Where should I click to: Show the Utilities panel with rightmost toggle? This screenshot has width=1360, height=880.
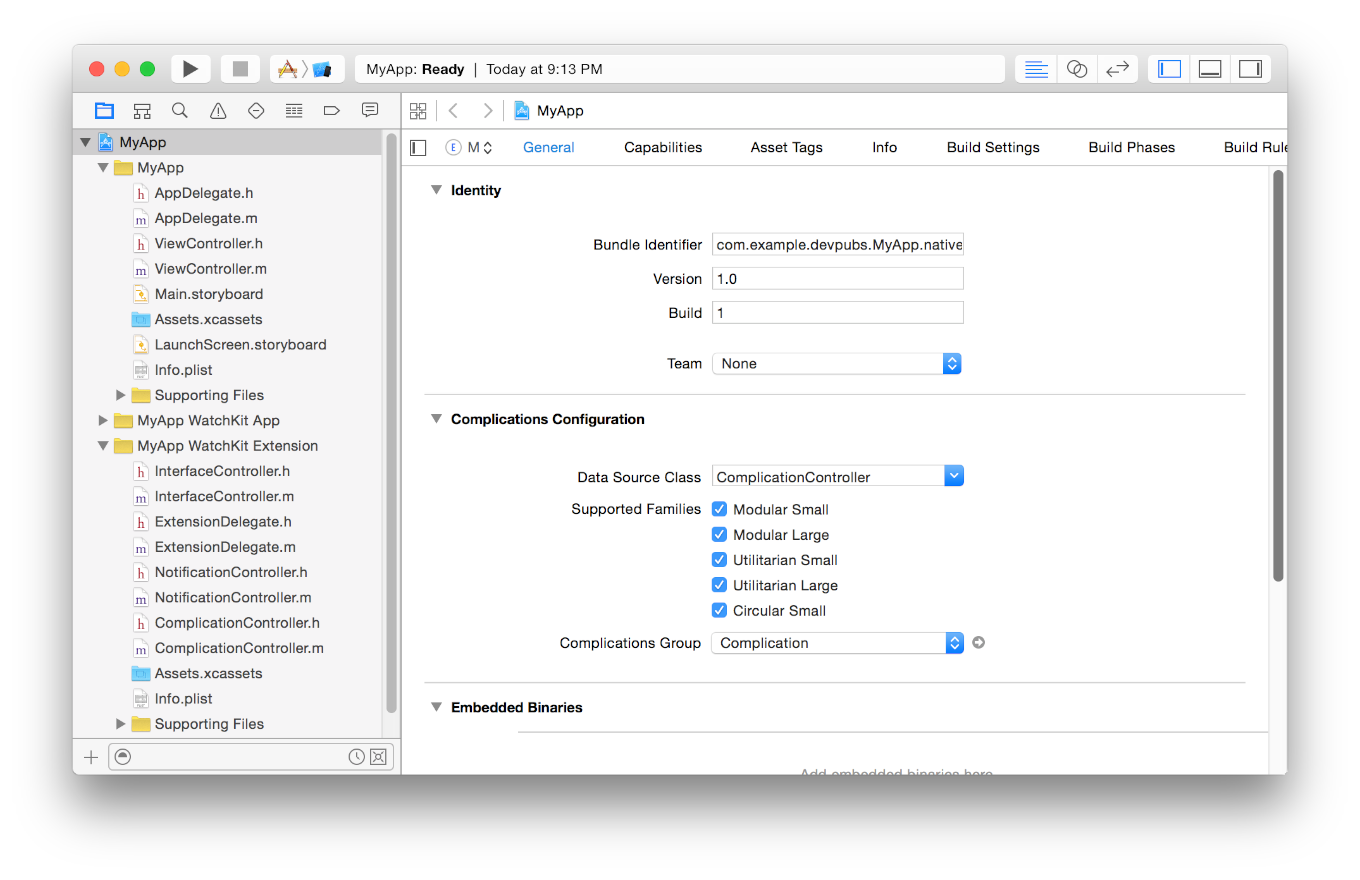1250,68
